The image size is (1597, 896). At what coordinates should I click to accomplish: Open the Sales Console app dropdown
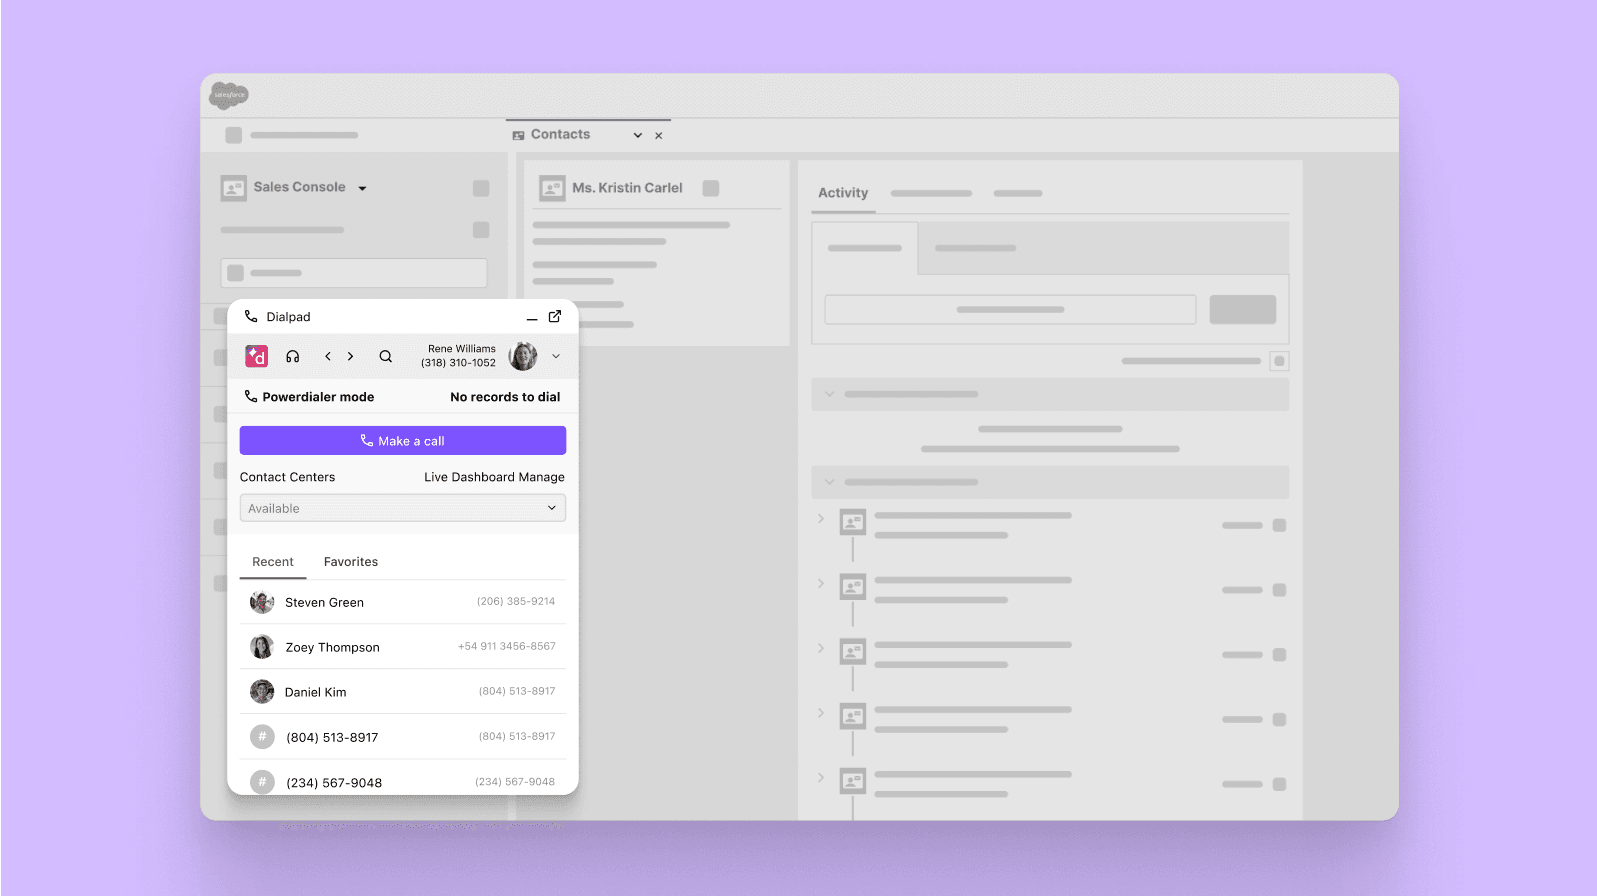pyautogui.click(x=362, y=188)
